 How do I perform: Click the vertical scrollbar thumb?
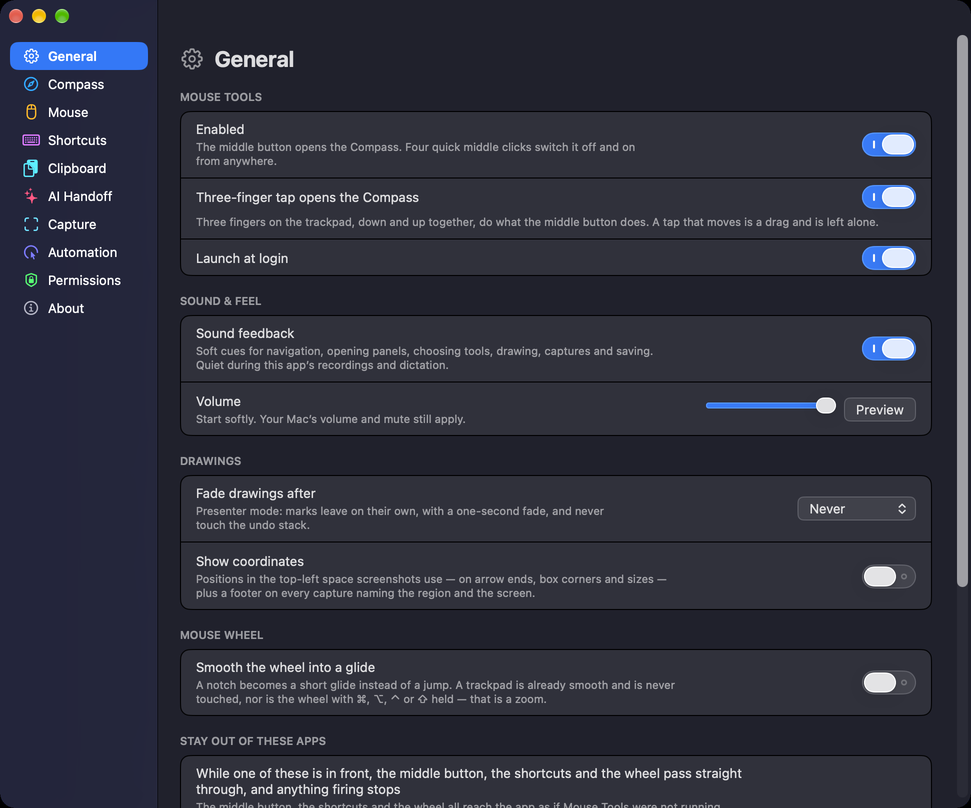click(x=962, y=311)
